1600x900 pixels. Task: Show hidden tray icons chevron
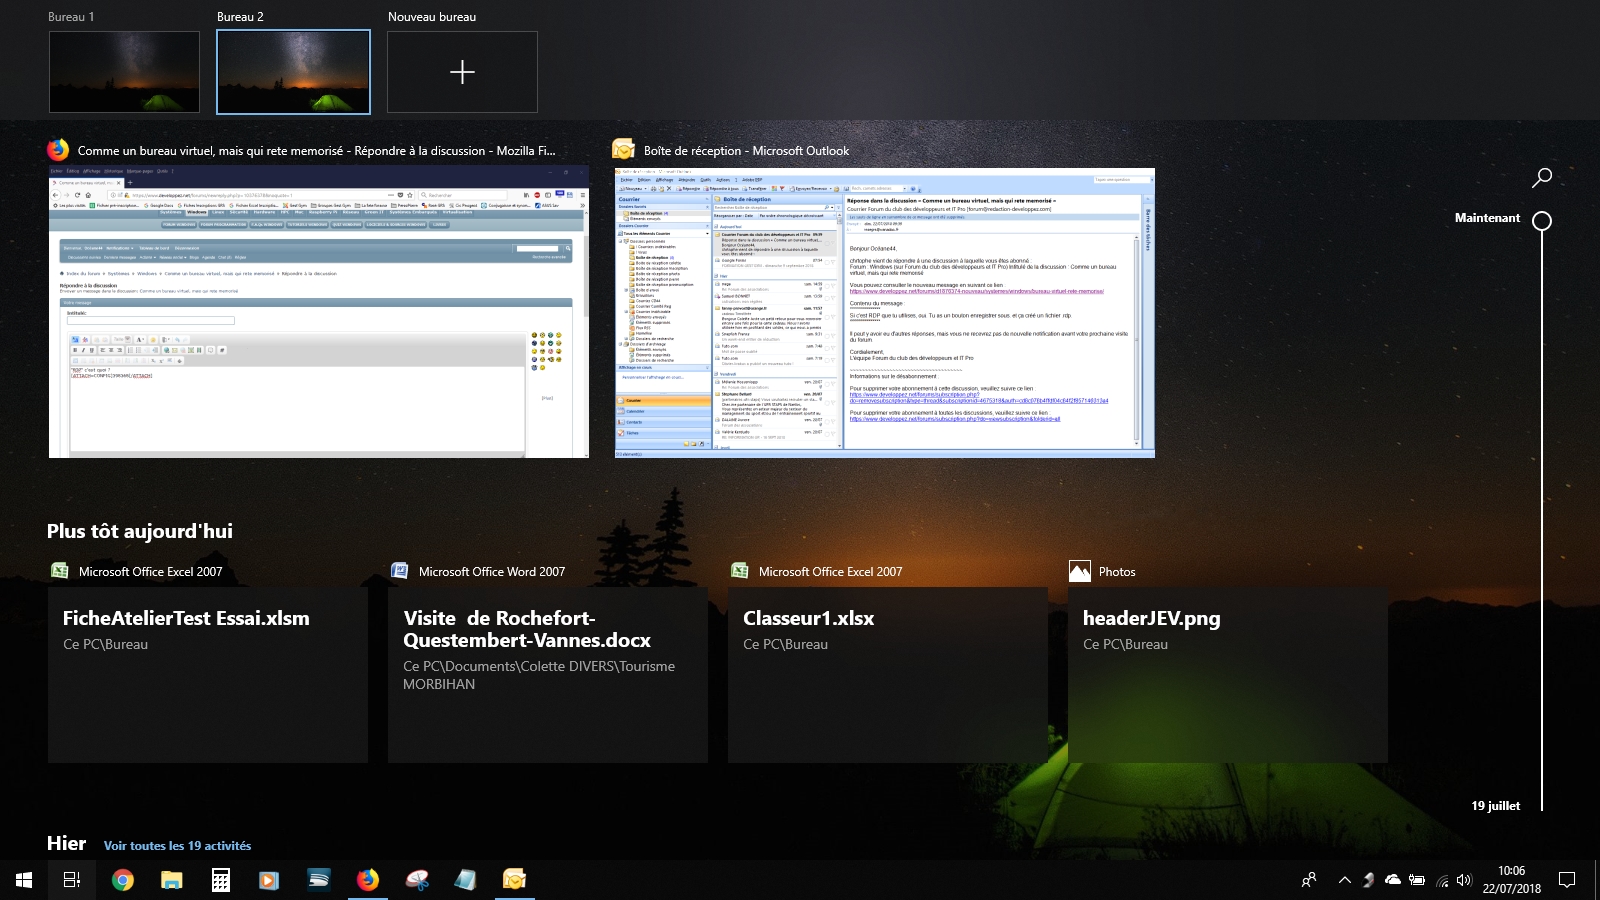click(1345, 880)
